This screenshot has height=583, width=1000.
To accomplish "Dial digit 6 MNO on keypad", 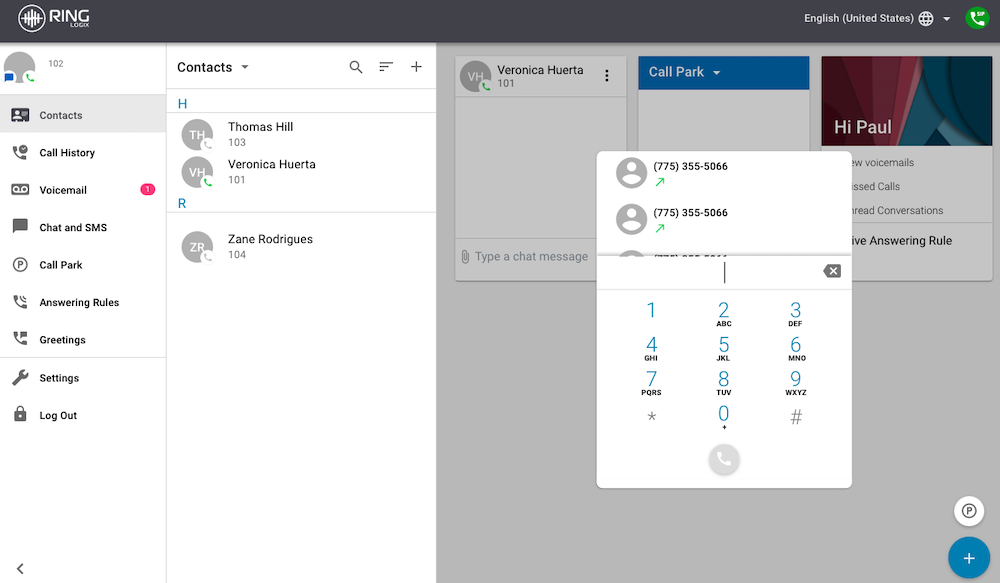I will 796,348.
